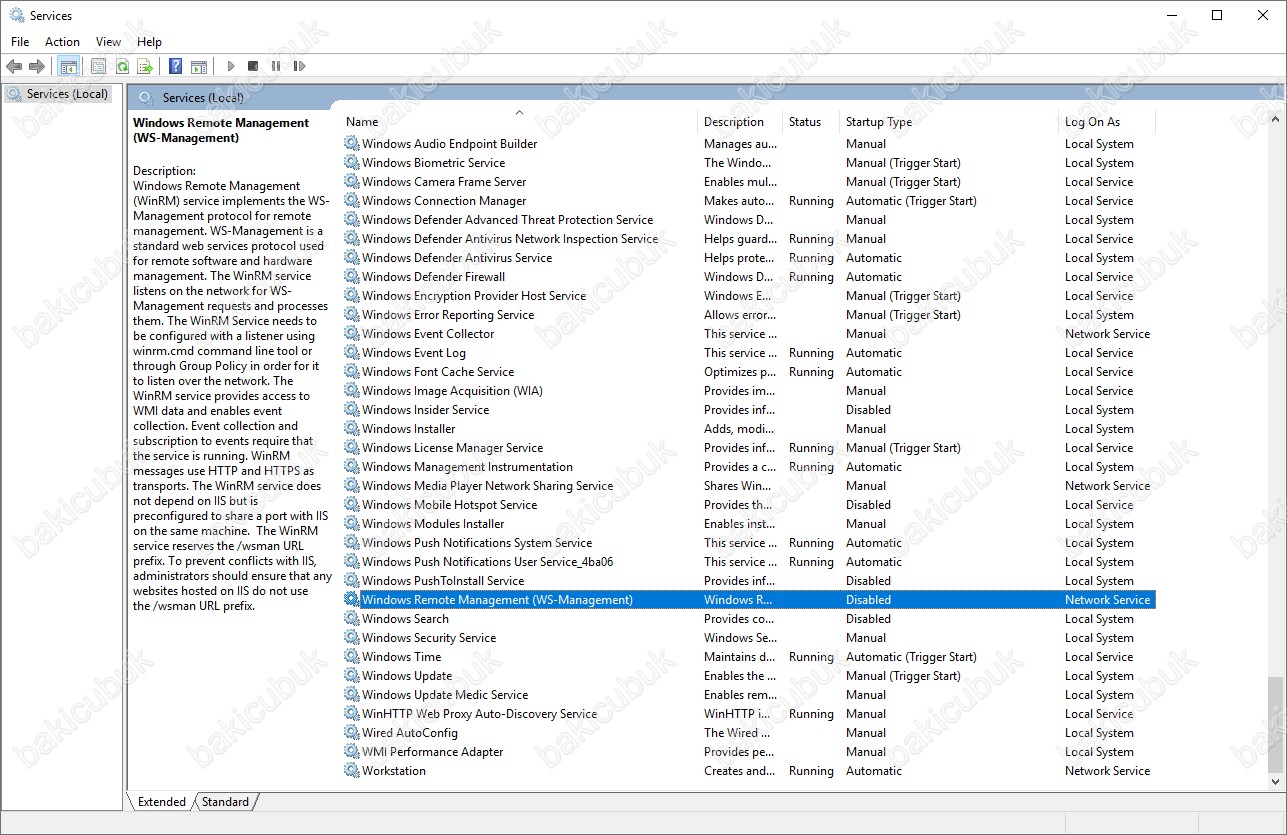The height and width of the screenshot is (835, 1287).
Task: Open the File menu
Action: [x=20, y=42]
